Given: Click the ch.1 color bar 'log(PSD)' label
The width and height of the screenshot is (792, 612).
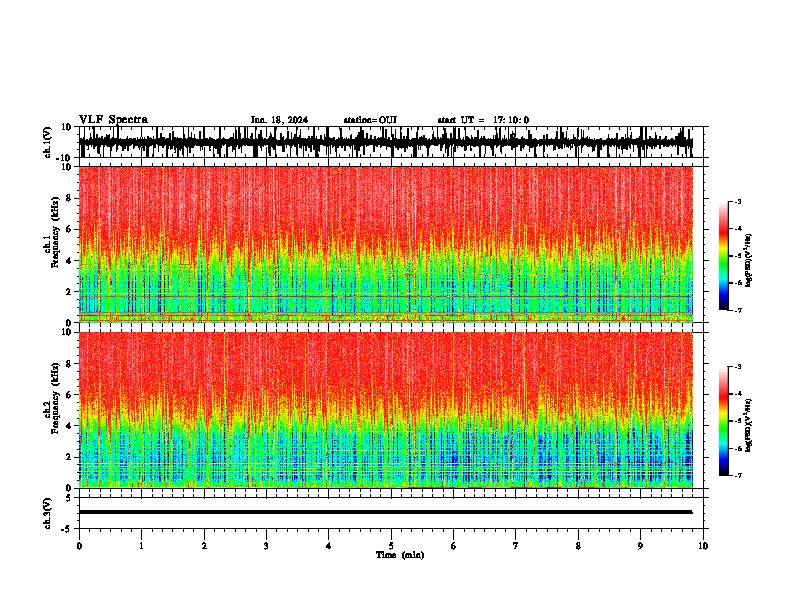Looking at the screenshot, I should pyautogui.click(x=749, y=261).
